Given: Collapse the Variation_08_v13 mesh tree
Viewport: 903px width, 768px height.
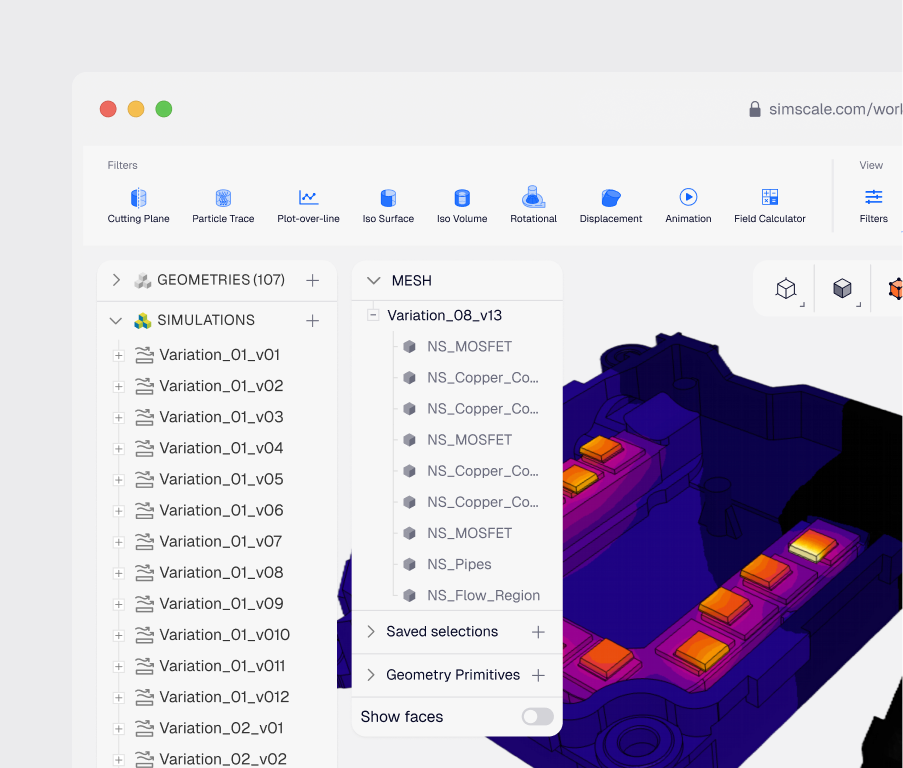Looking at the screenshot, I should coord(373,315).
